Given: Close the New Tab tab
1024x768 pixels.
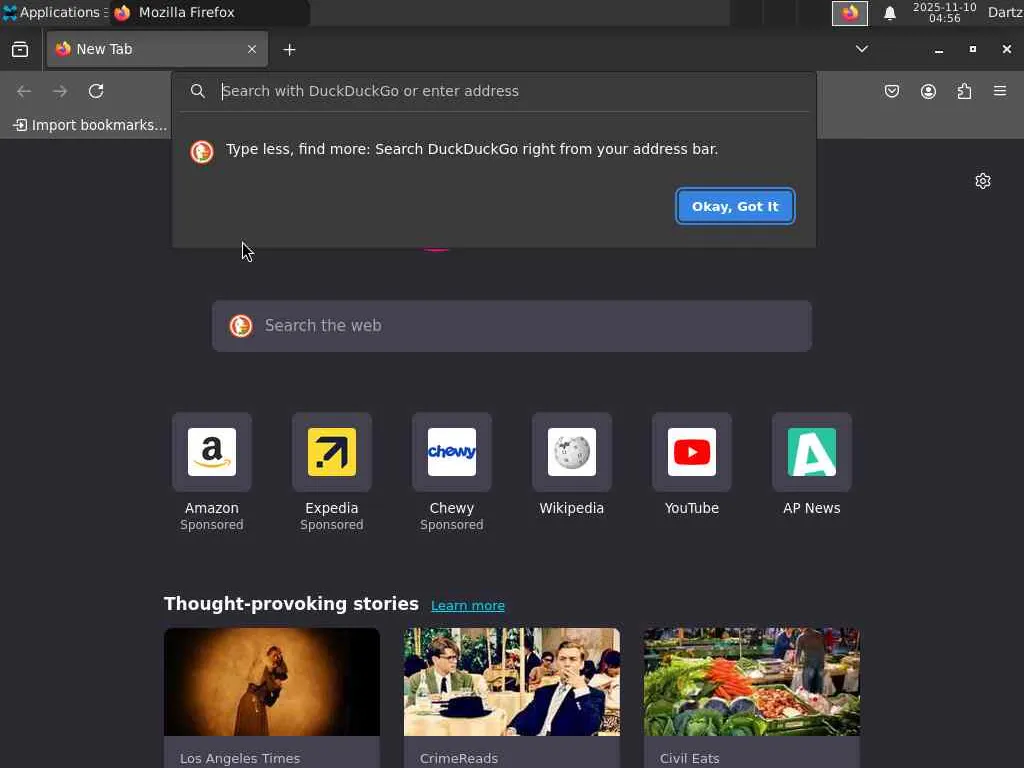Looking at the screenshot, I should tap(251, 49).
